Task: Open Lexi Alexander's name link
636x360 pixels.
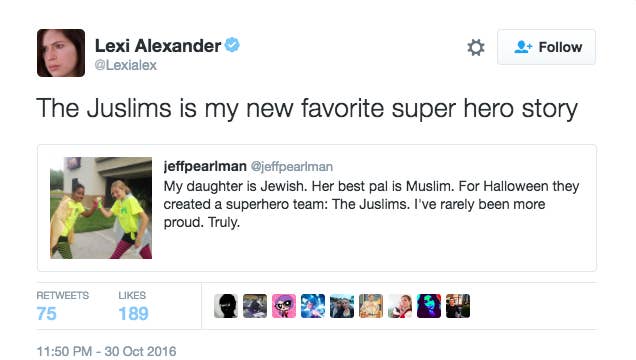Action: 158,45
